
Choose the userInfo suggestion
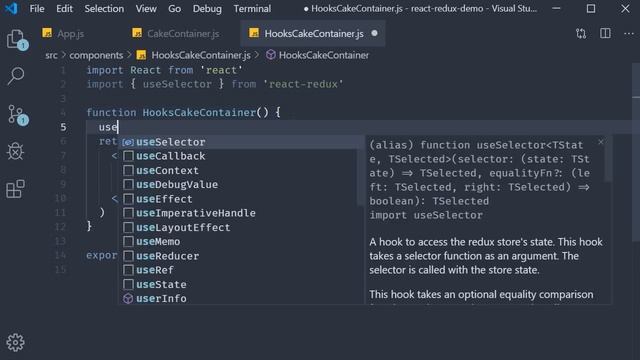[x=241, y=298]
